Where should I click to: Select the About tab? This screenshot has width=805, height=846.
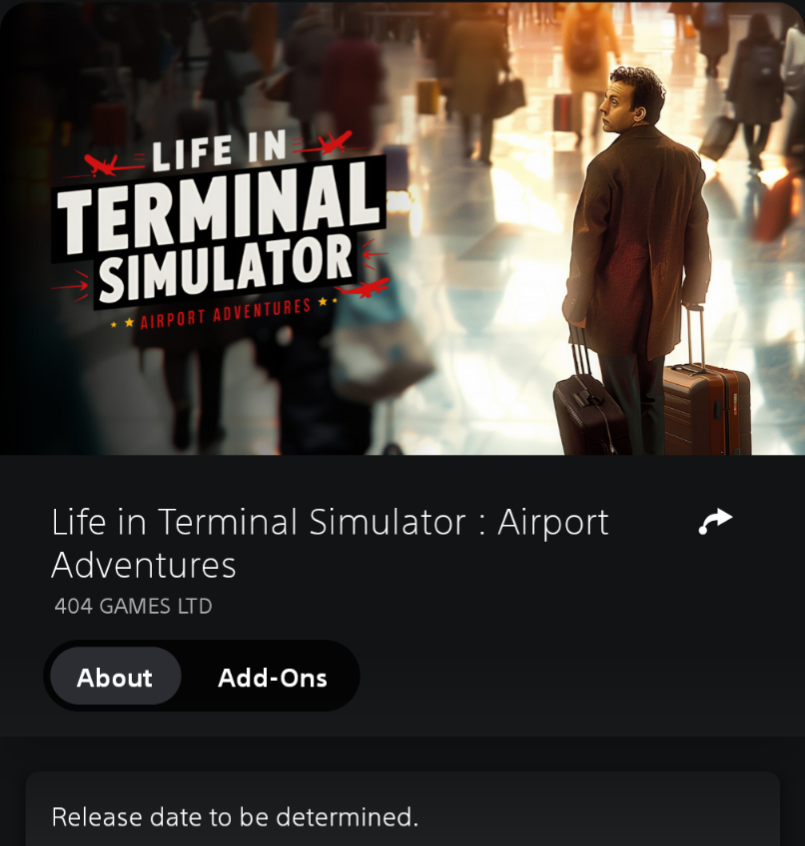pos(115,676)
